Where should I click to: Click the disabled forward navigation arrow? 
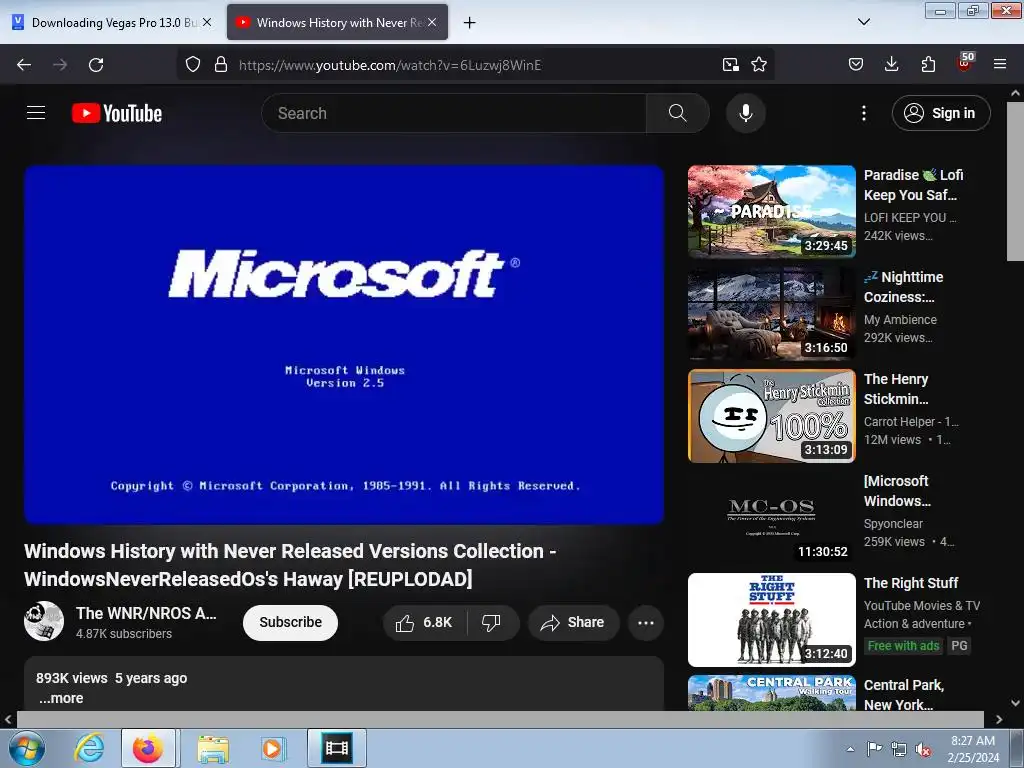(x=60, y=65)
